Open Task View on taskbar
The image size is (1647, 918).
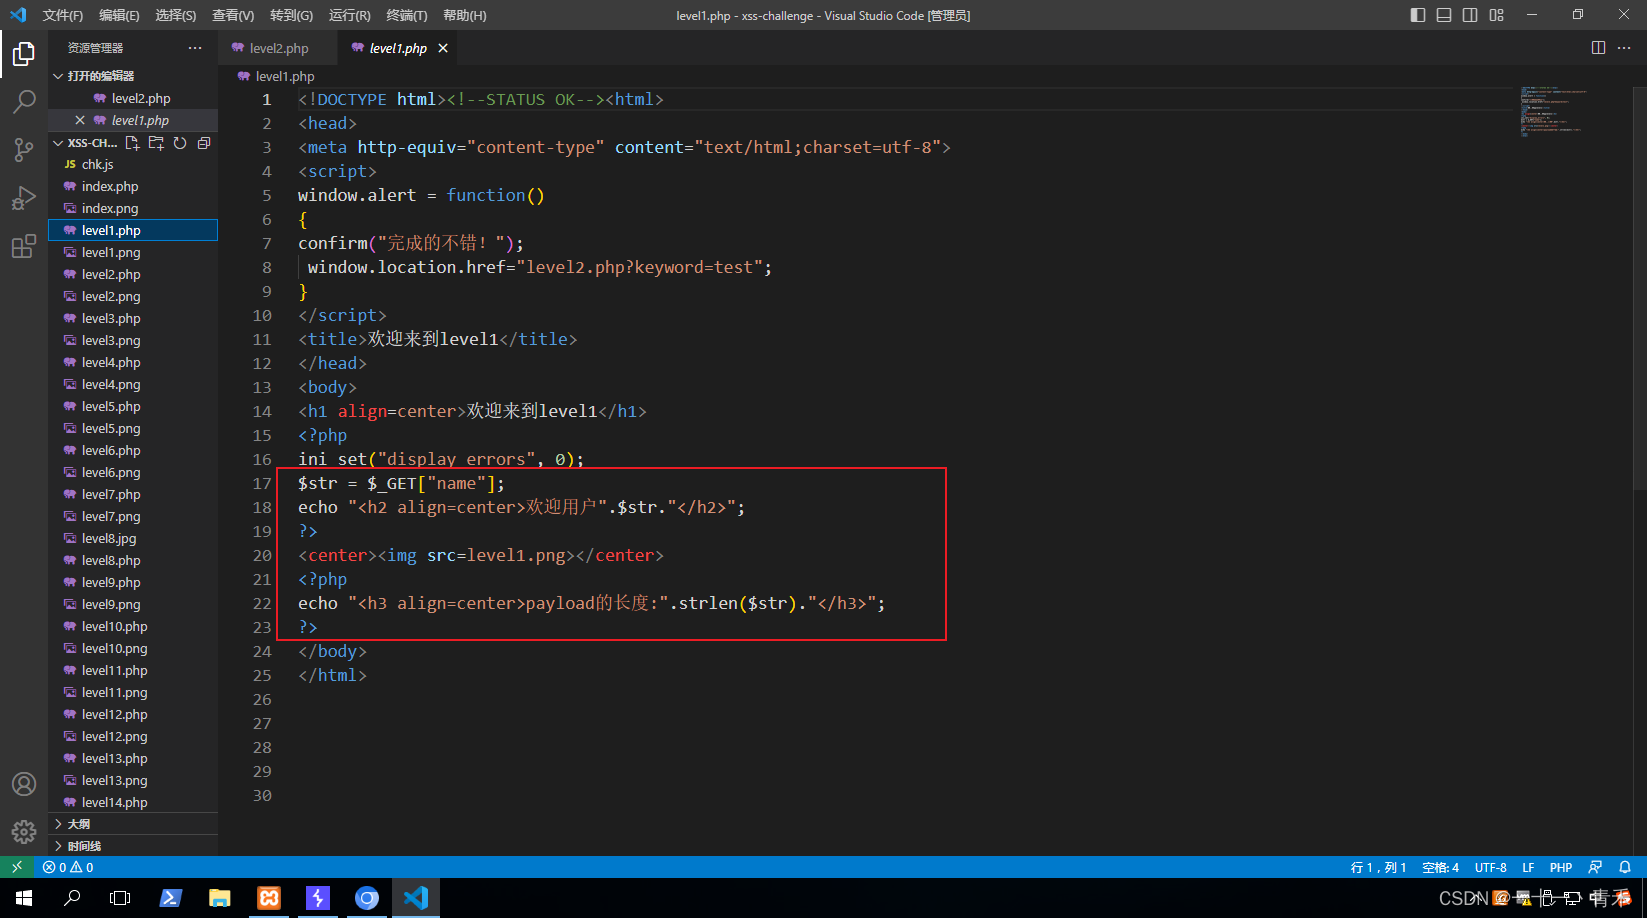coord(120,898)
